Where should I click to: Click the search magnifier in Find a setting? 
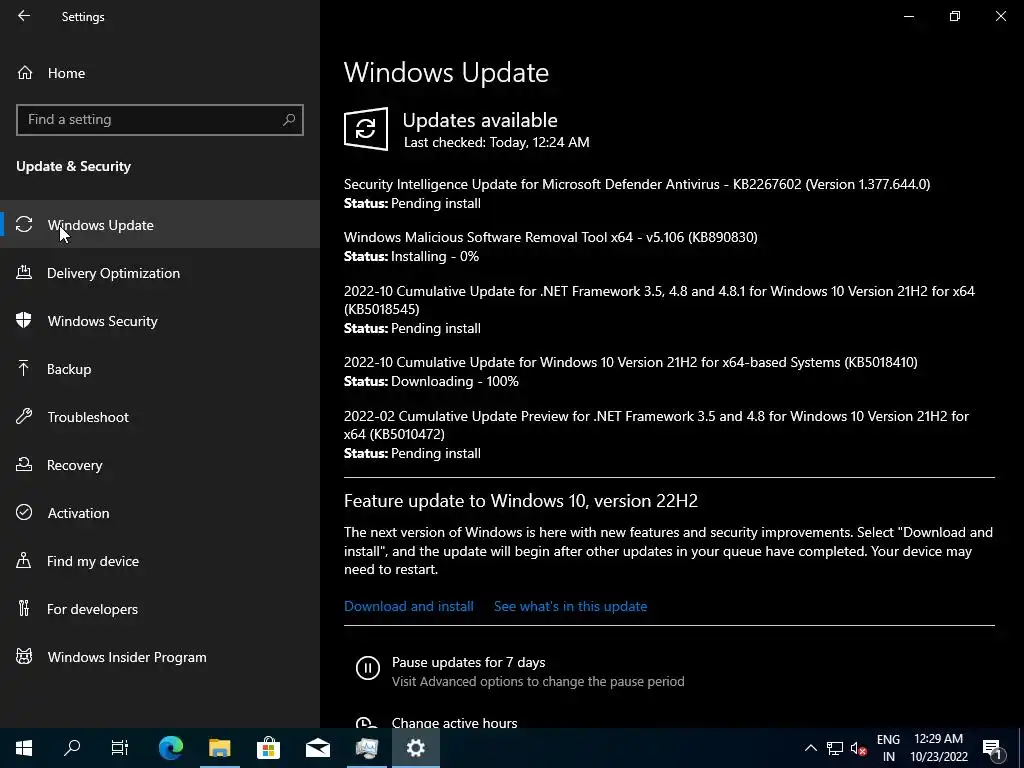coord(289,120)
